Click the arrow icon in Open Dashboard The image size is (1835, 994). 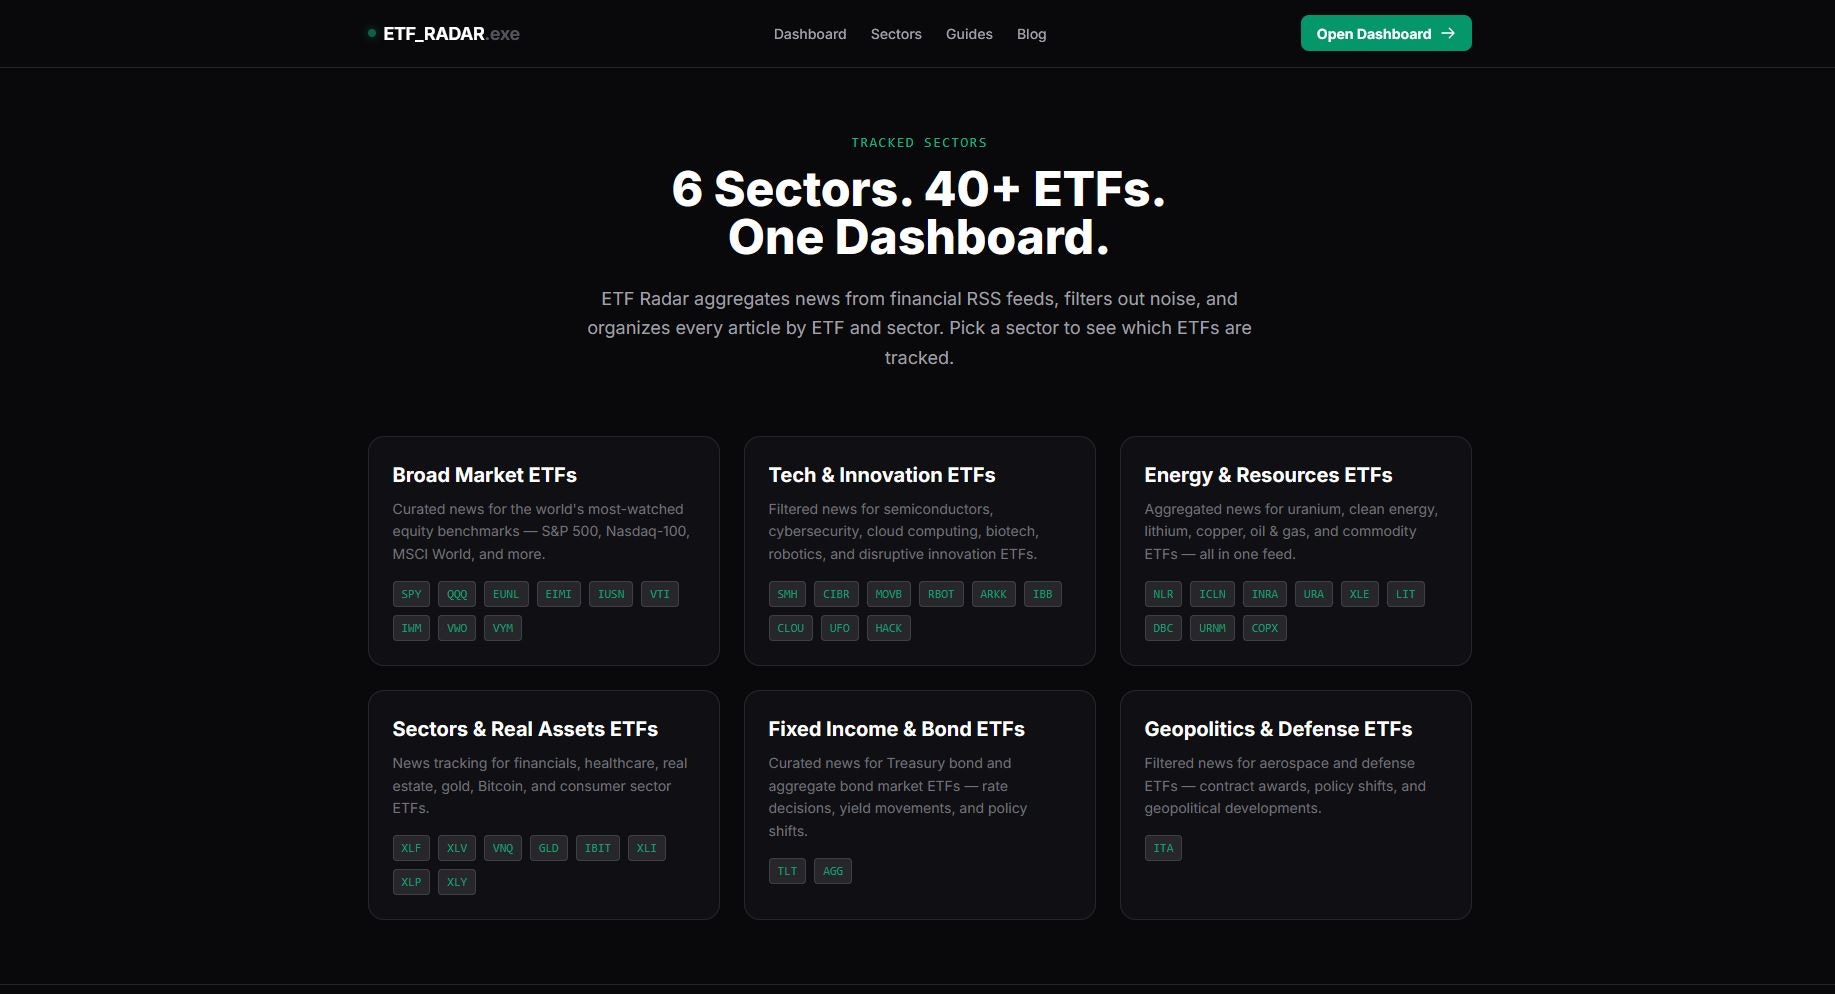click(x=1448, y=33)
